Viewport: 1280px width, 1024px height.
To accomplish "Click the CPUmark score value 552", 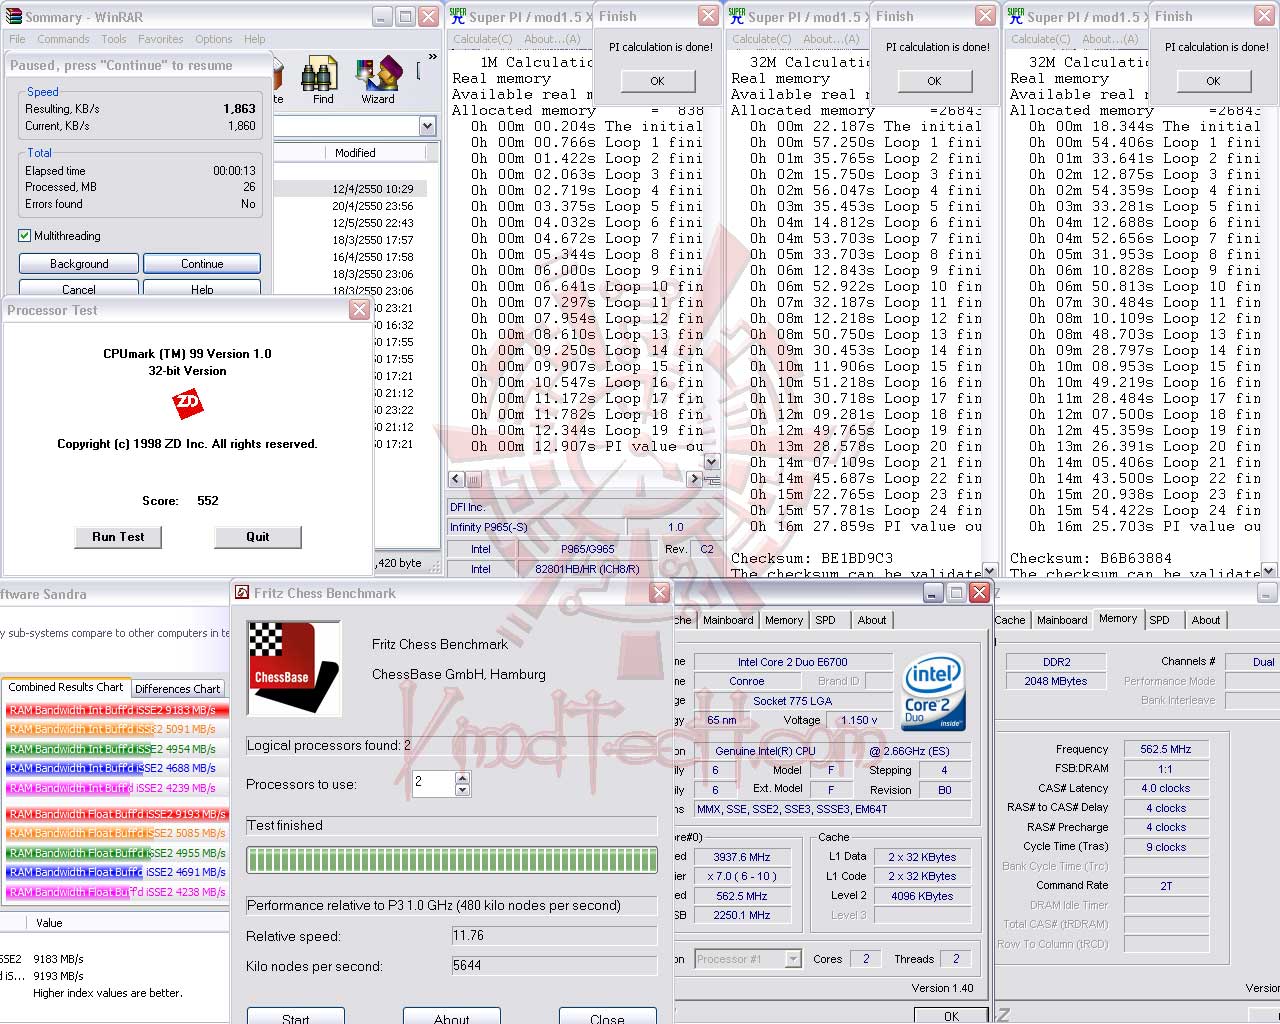I will tap(208, 501).
